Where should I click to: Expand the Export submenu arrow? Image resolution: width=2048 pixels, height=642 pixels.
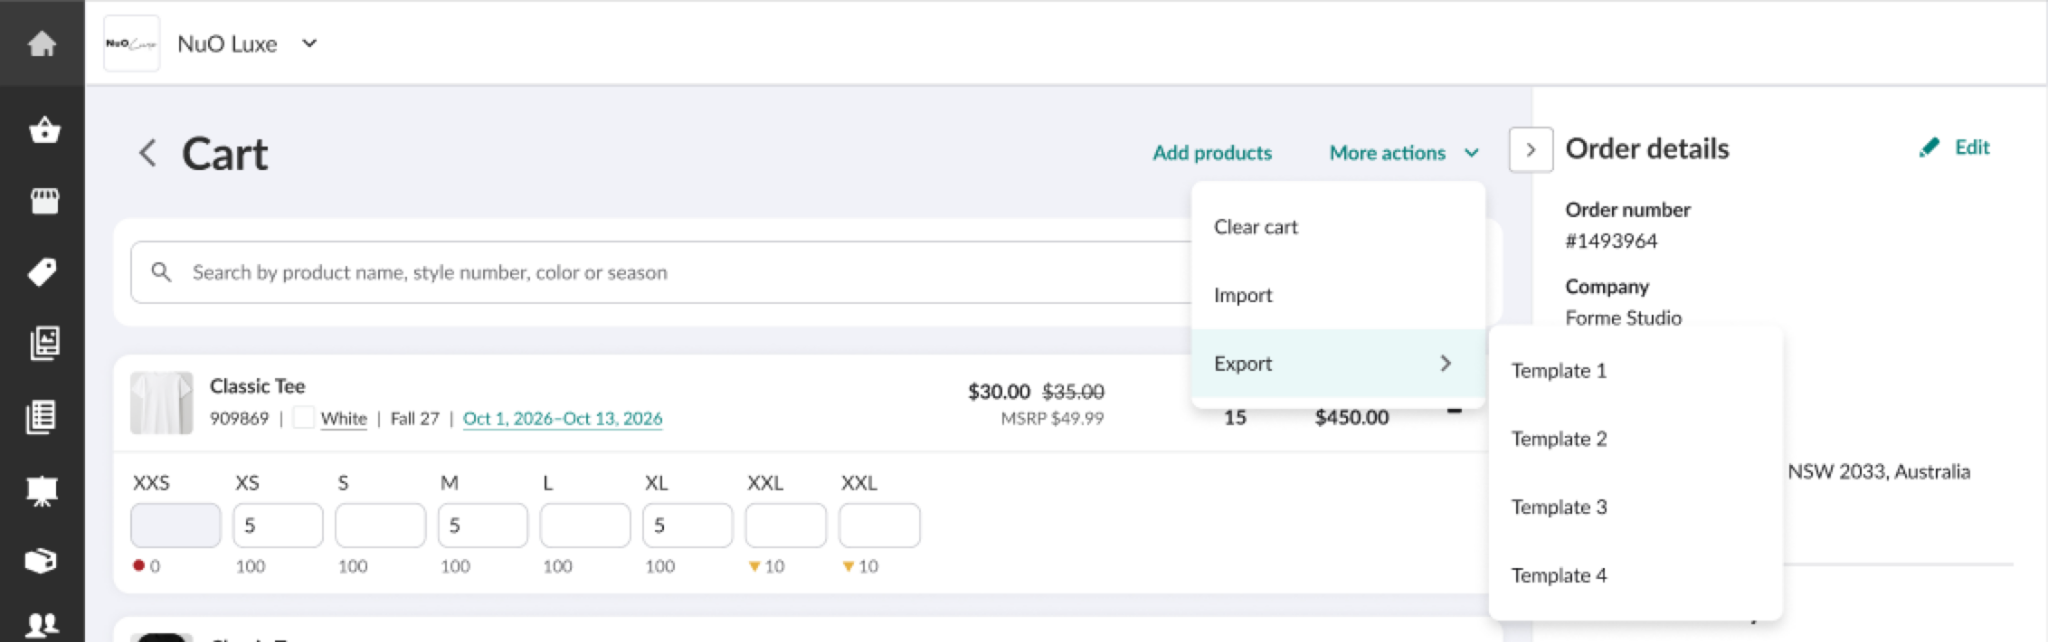coord(1446,363)
